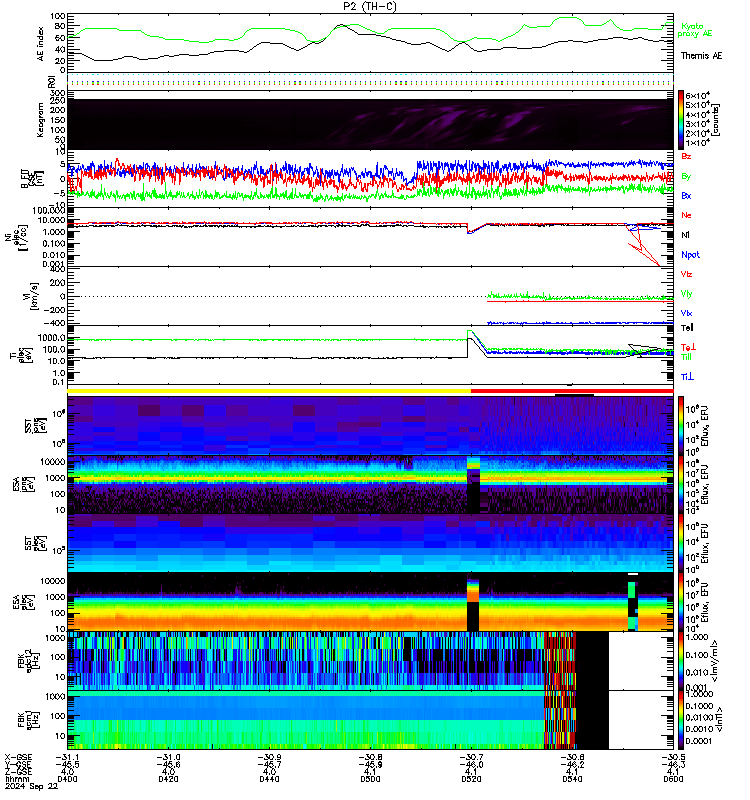Click the <|mV/m|> color bar unit label
Viewport: 750px width, 800px height.
tap(715, 661)
